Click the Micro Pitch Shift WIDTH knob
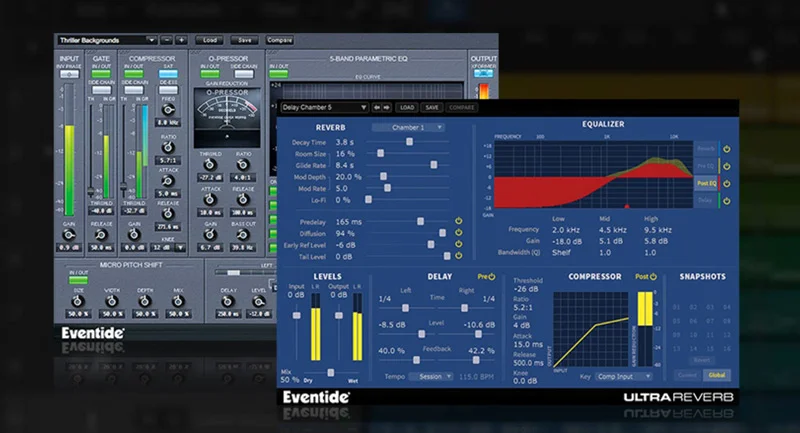This screenshot has width=800, height=433. 112,301
